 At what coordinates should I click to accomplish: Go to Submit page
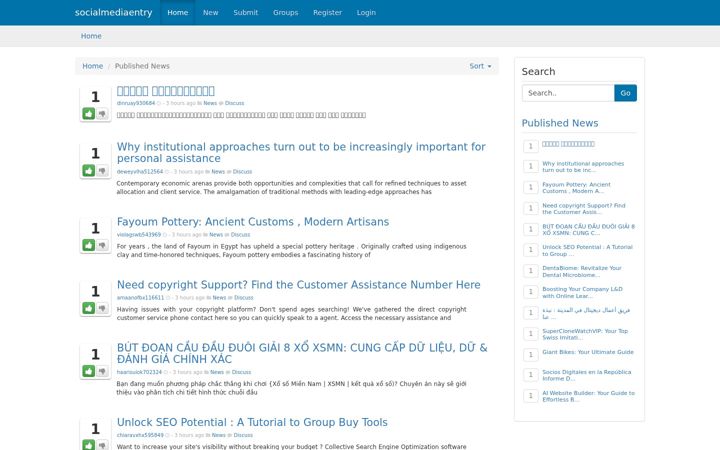(246, 12)
